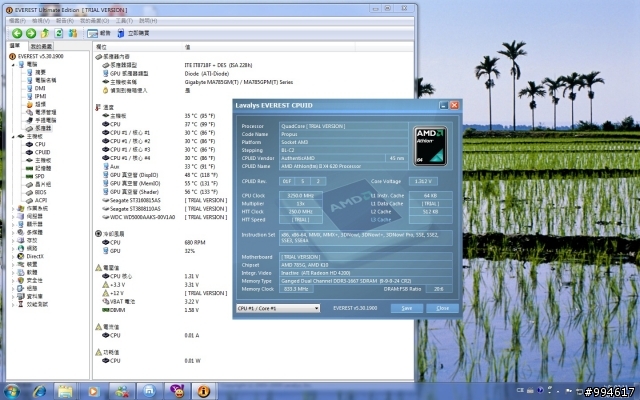Open the CPU #1 / Core #1 dropdown
Screen dimensions: 640x400
point(278,308)
